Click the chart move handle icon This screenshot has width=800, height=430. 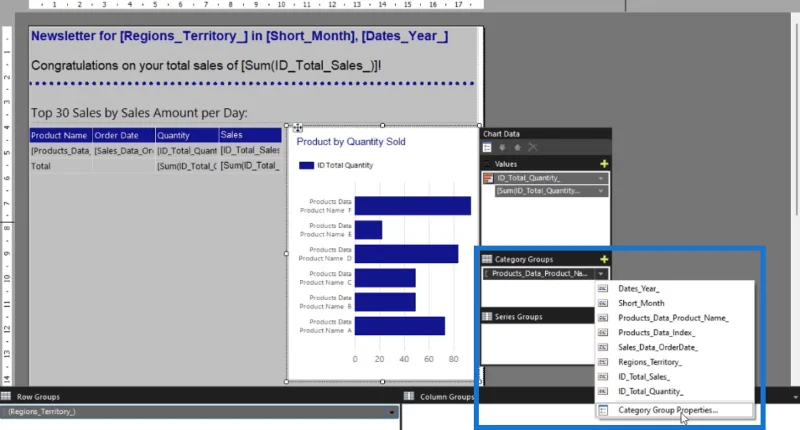(x=297, y=128)
